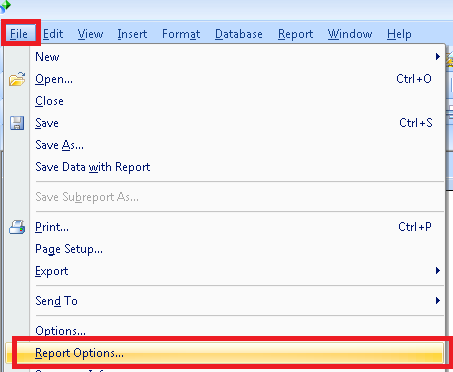This screenshot has height=372, width=453.
Task: Open Options... from File menu
Action: pos(225,330)
